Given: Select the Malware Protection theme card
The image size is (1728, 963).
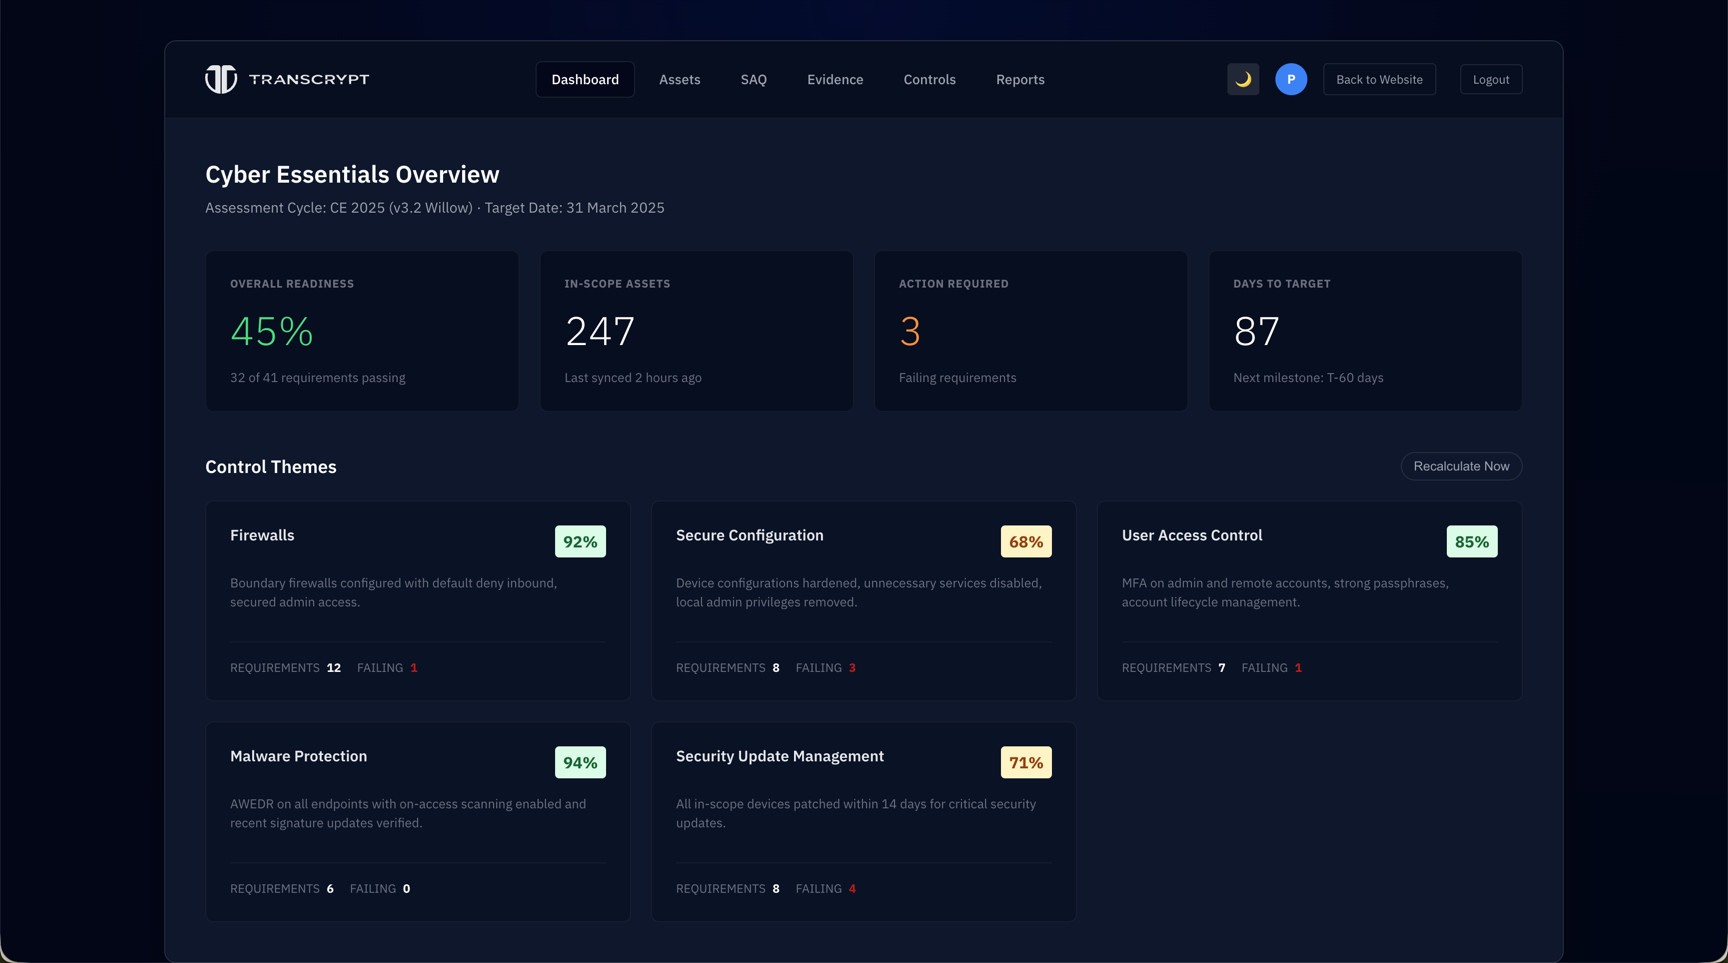Looking at the screenshot, I should coord(418,822).
